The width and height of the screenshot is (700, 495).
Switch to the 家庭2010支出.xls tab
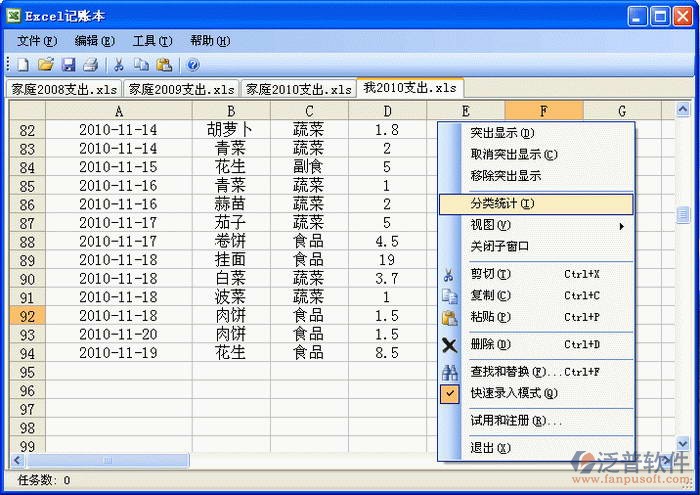click(x=298, y=89)
